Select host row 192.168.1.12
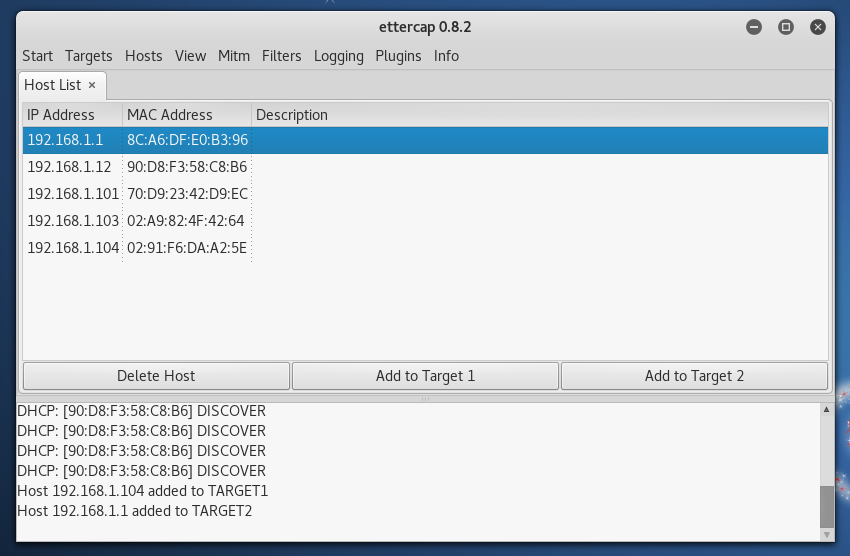This screenshot has height=556, width=850. pos(426,167)
